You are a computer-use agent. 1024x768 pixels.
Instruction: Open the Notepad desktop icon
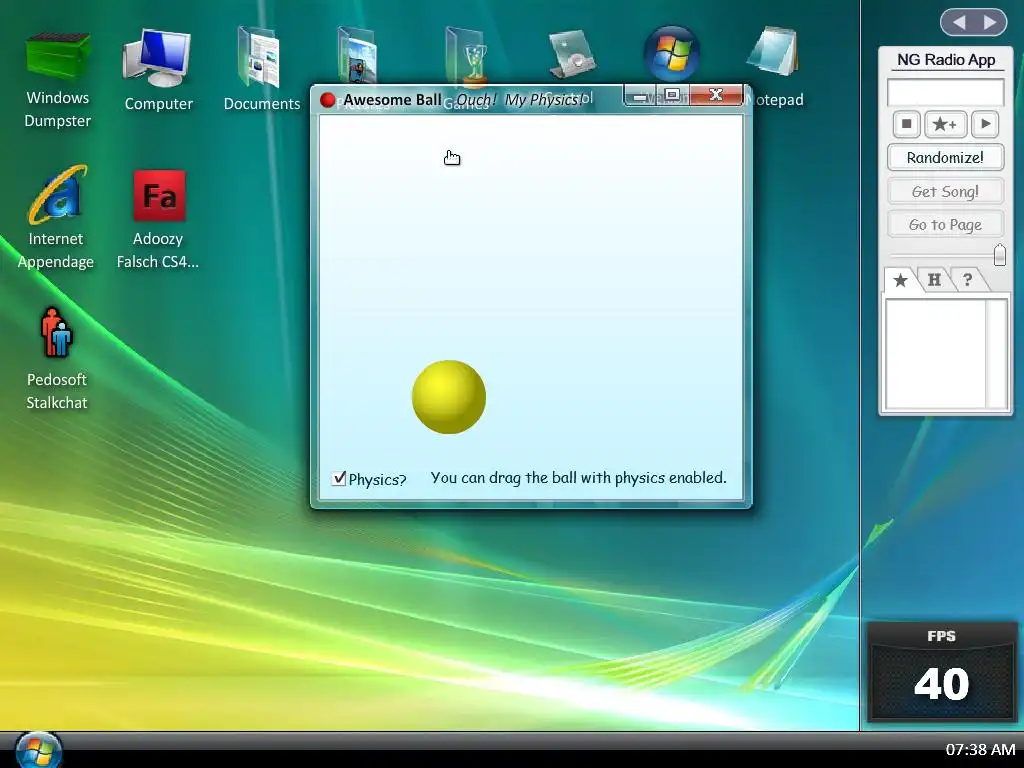pyautogui.click(x=773, y=65)
